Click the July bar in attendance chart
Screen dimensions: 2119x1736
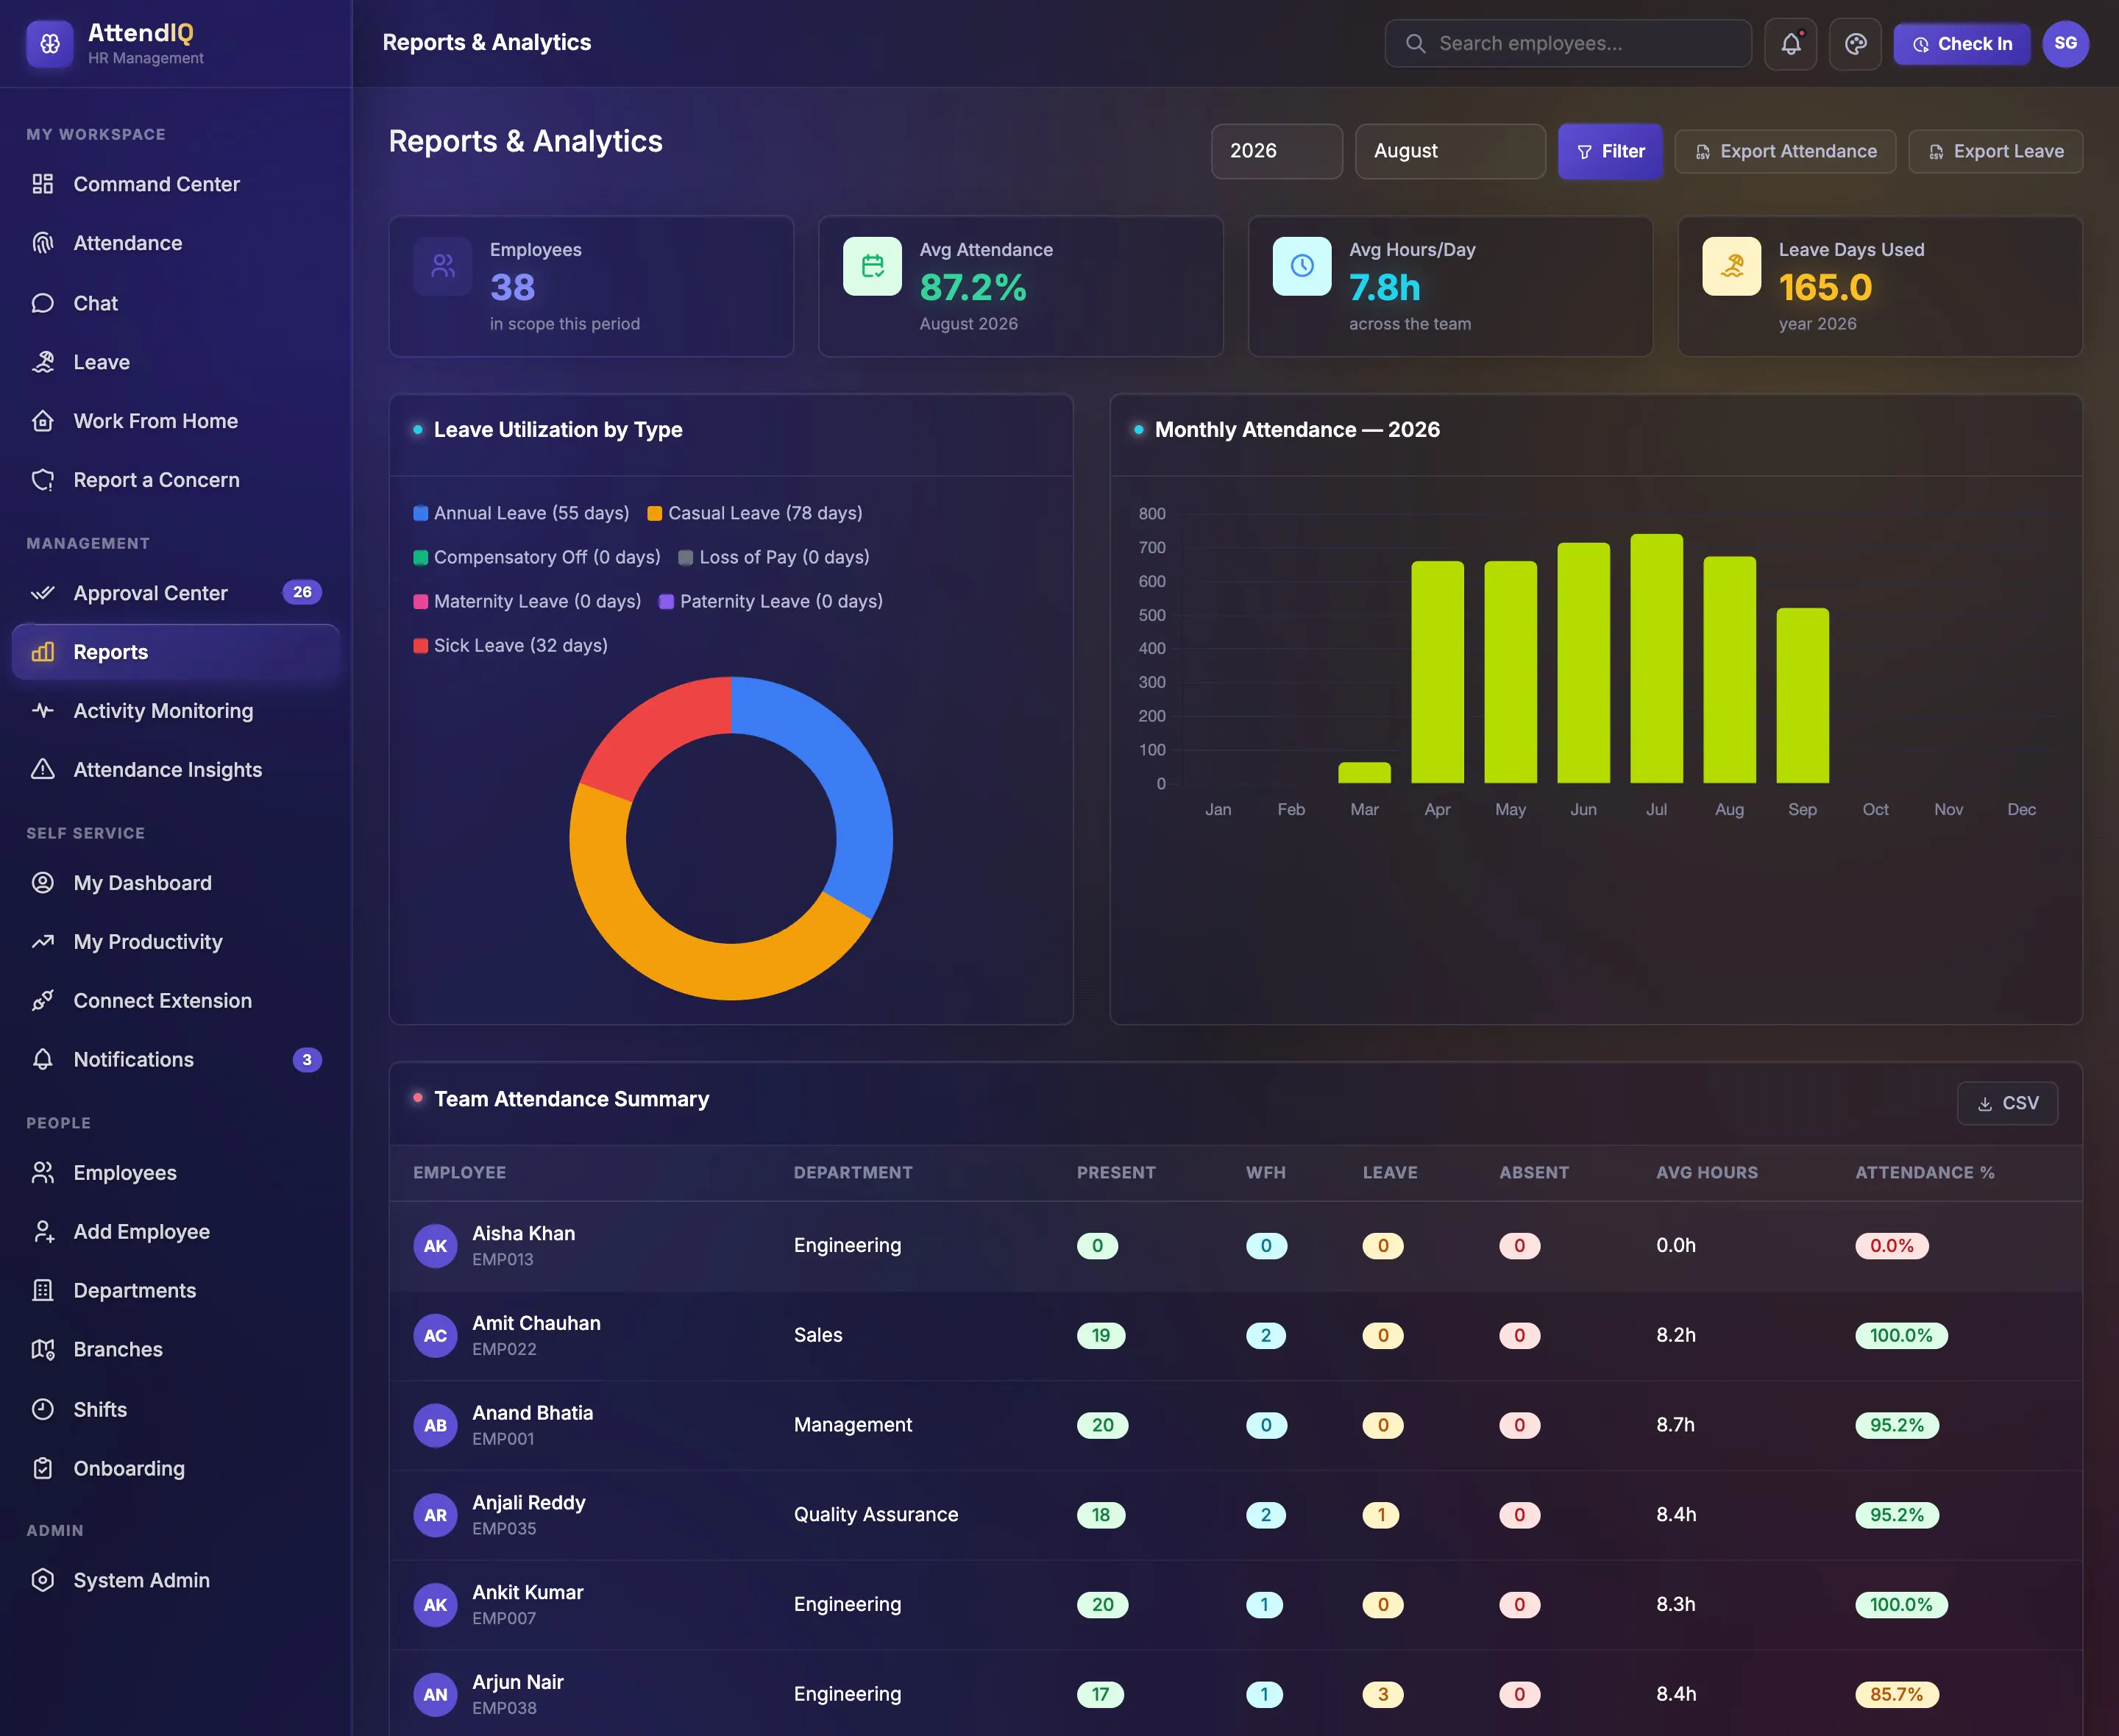pos(1656,658)
